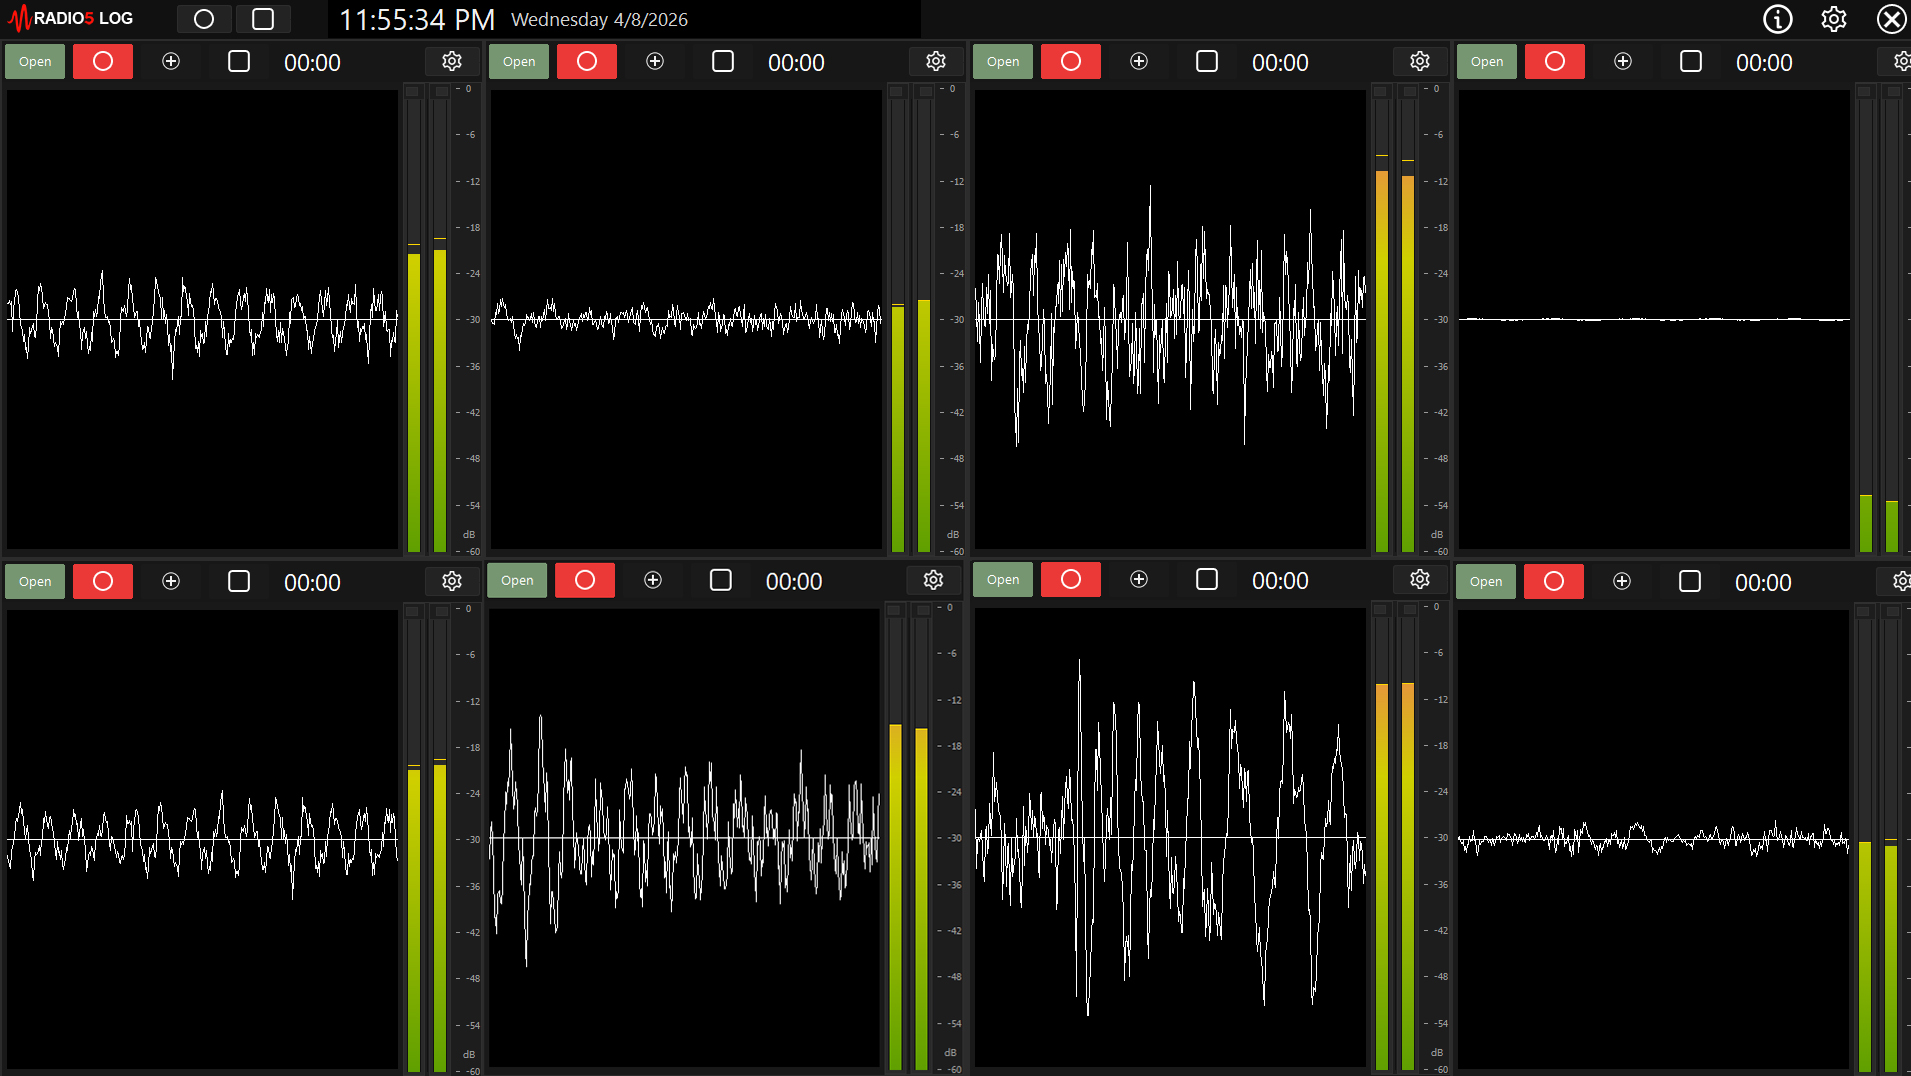Add a marker on the first bottom-row channel
The width and height of the screenshot is (1911, 1076).
(x=171, y=582)
